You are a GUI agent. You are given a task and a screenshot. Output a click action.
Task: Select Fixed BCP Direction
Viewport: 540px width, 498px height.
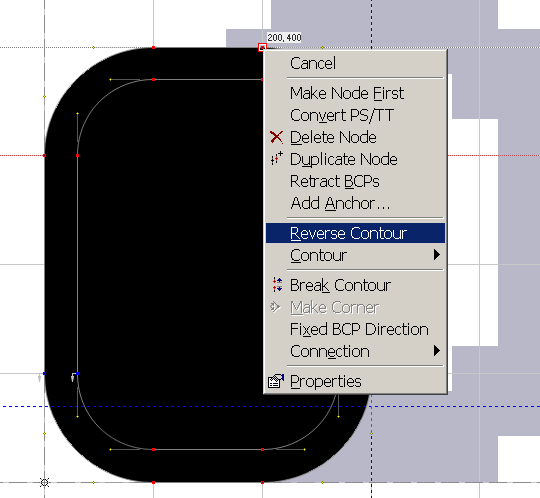[x=355, y=329]
